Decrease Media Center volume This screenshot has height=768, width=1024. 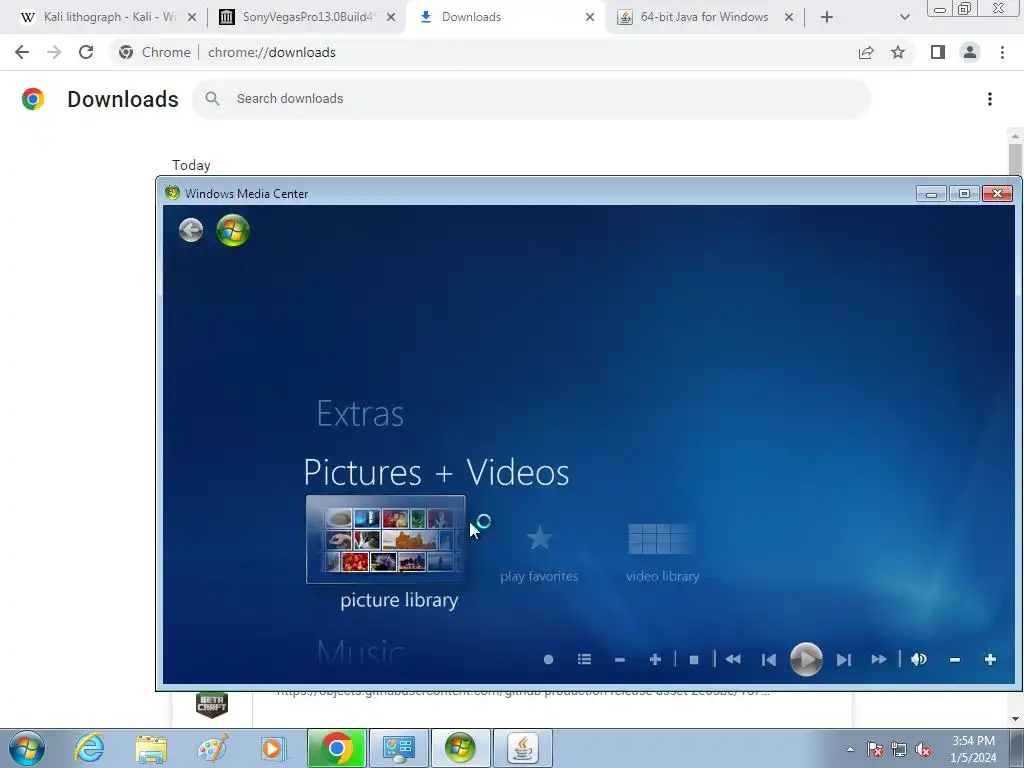[x=955, y=660]
